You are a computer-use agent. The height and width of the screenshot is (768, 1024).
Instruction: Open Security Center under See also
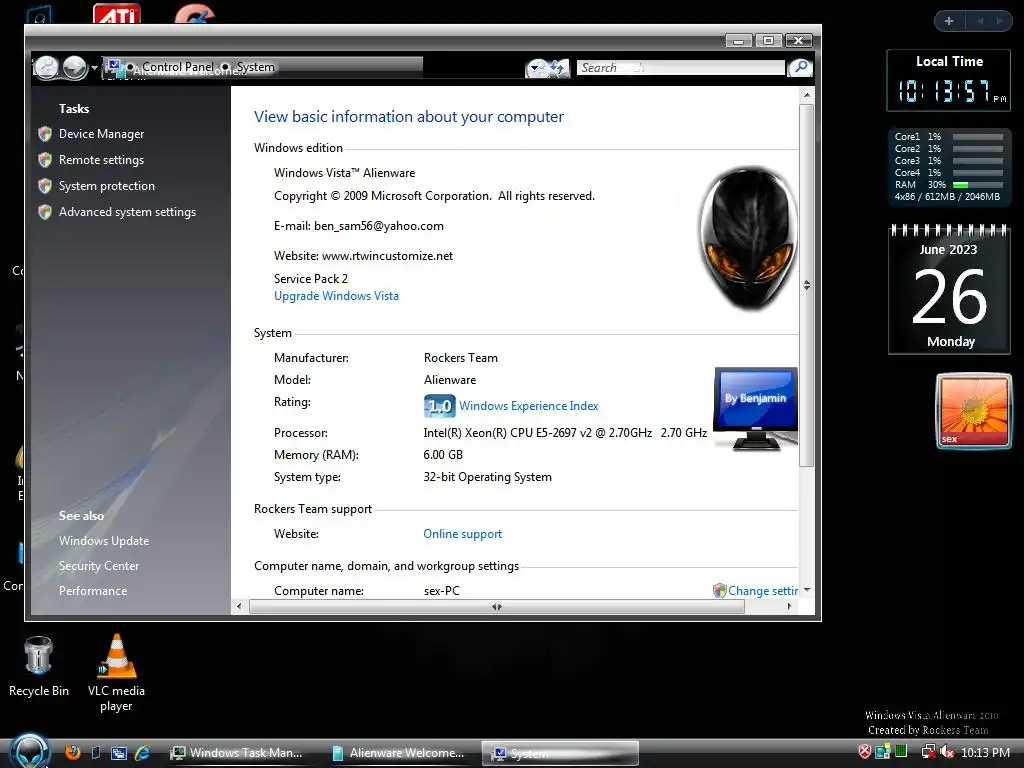pyautogui.click(x=99, y=566)
